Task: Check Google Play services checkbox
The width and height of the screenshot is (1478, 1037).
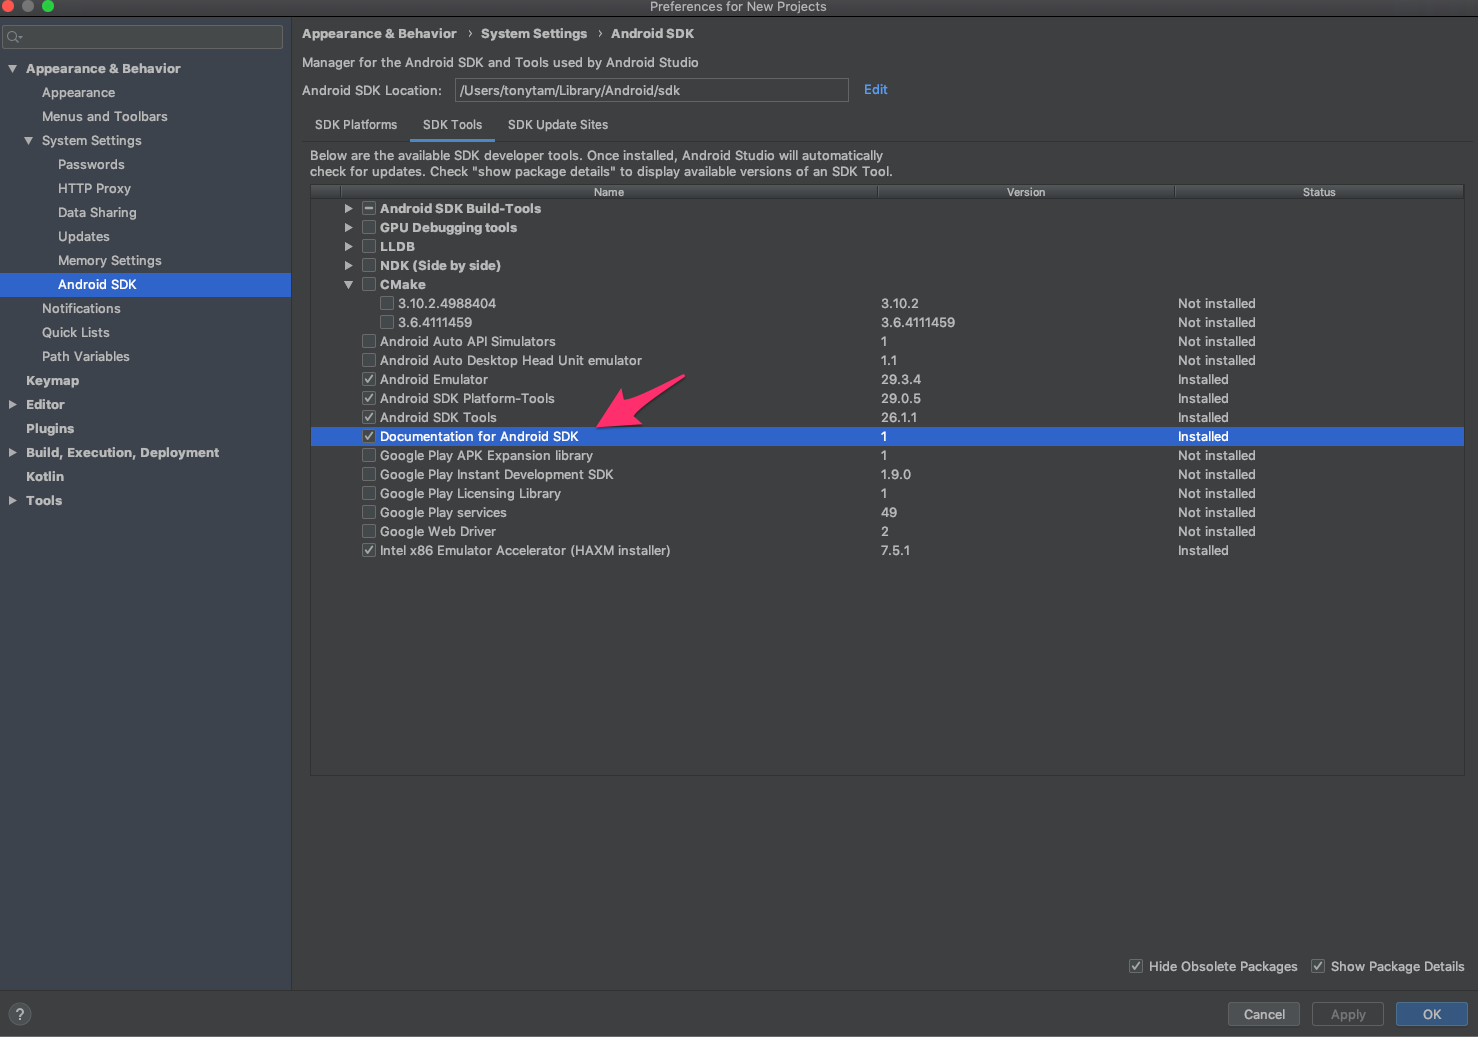Action: [x=369, y=512]
